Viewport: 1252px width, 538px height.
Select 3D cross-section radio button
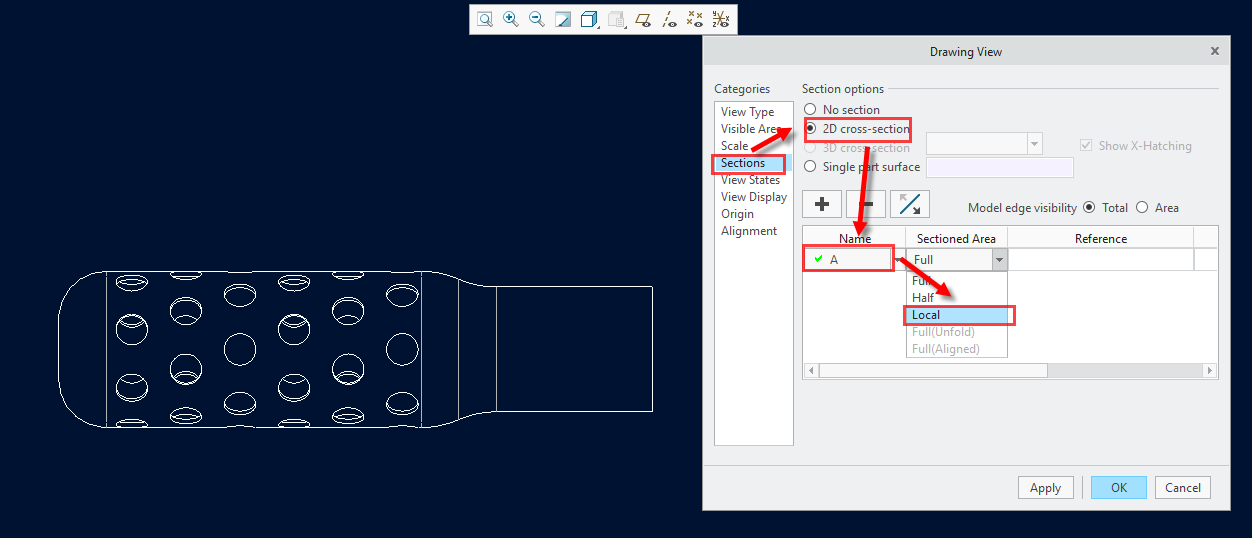[810, 148]
